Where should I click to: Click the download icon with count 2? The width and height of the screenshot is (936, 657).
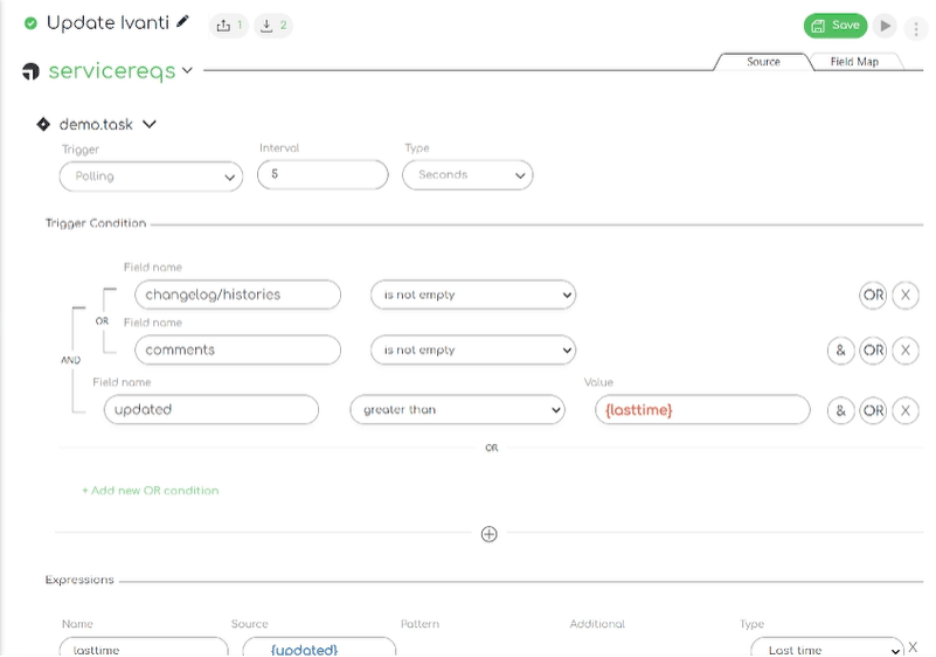click(273, 26)
